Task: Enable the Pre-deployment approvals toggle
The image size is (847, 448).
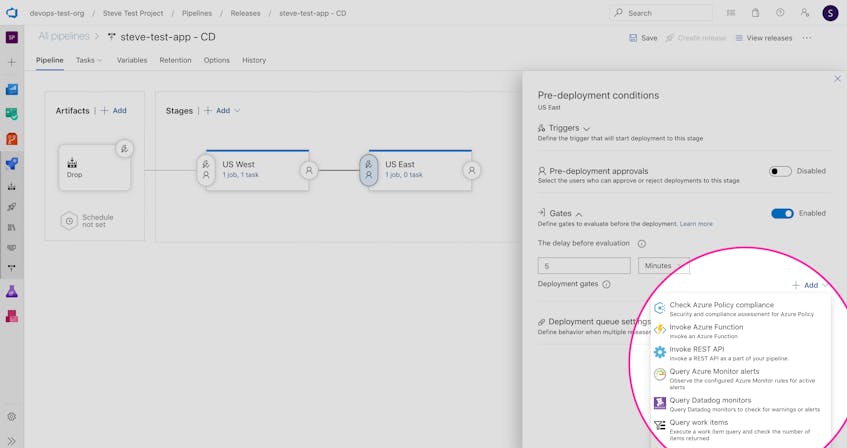Action: (x=780, y=171)
